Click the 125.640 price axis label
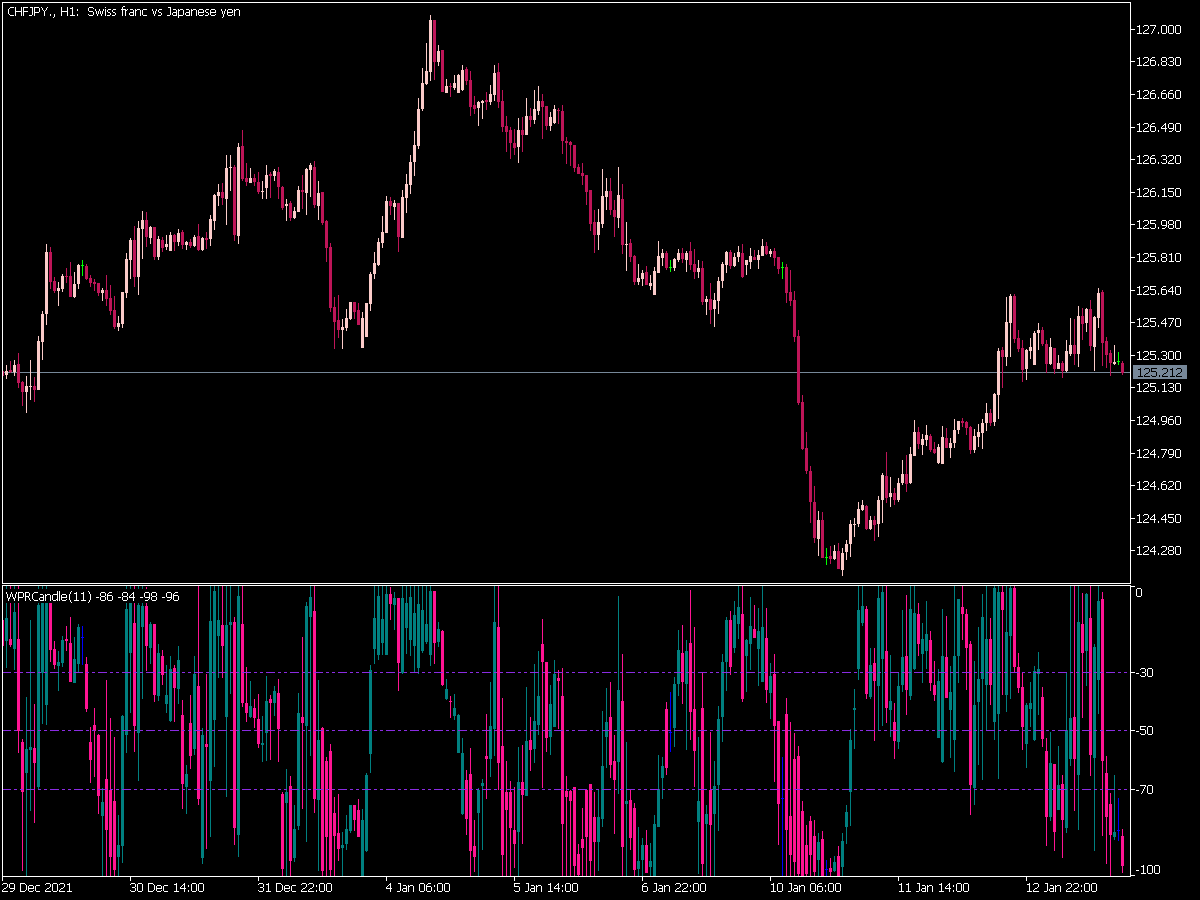 pos(1160,291)
